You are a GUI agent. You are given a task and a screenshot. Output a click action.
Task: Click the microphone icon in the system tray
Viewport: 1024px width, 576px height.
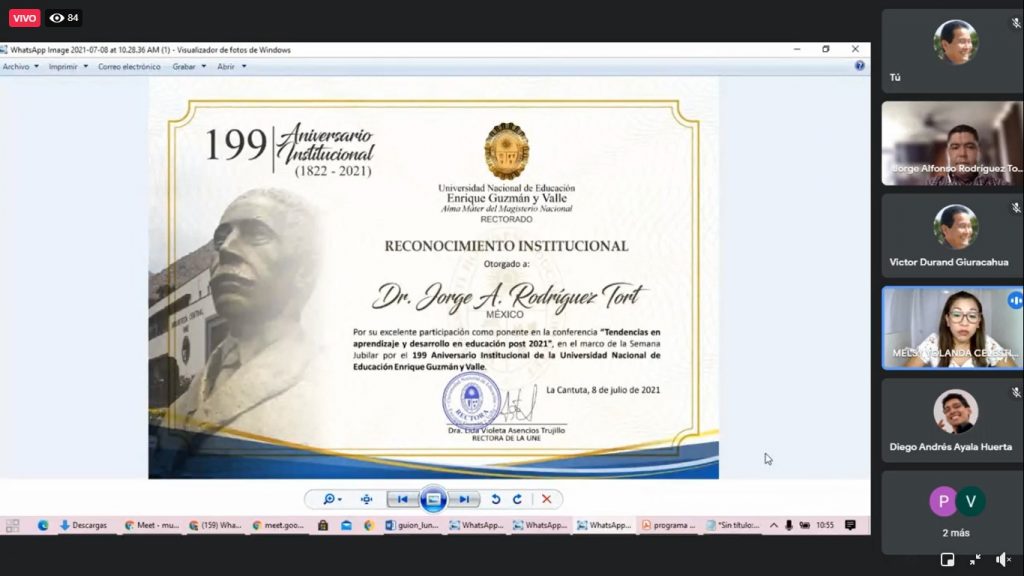click(x=789, y=525)
